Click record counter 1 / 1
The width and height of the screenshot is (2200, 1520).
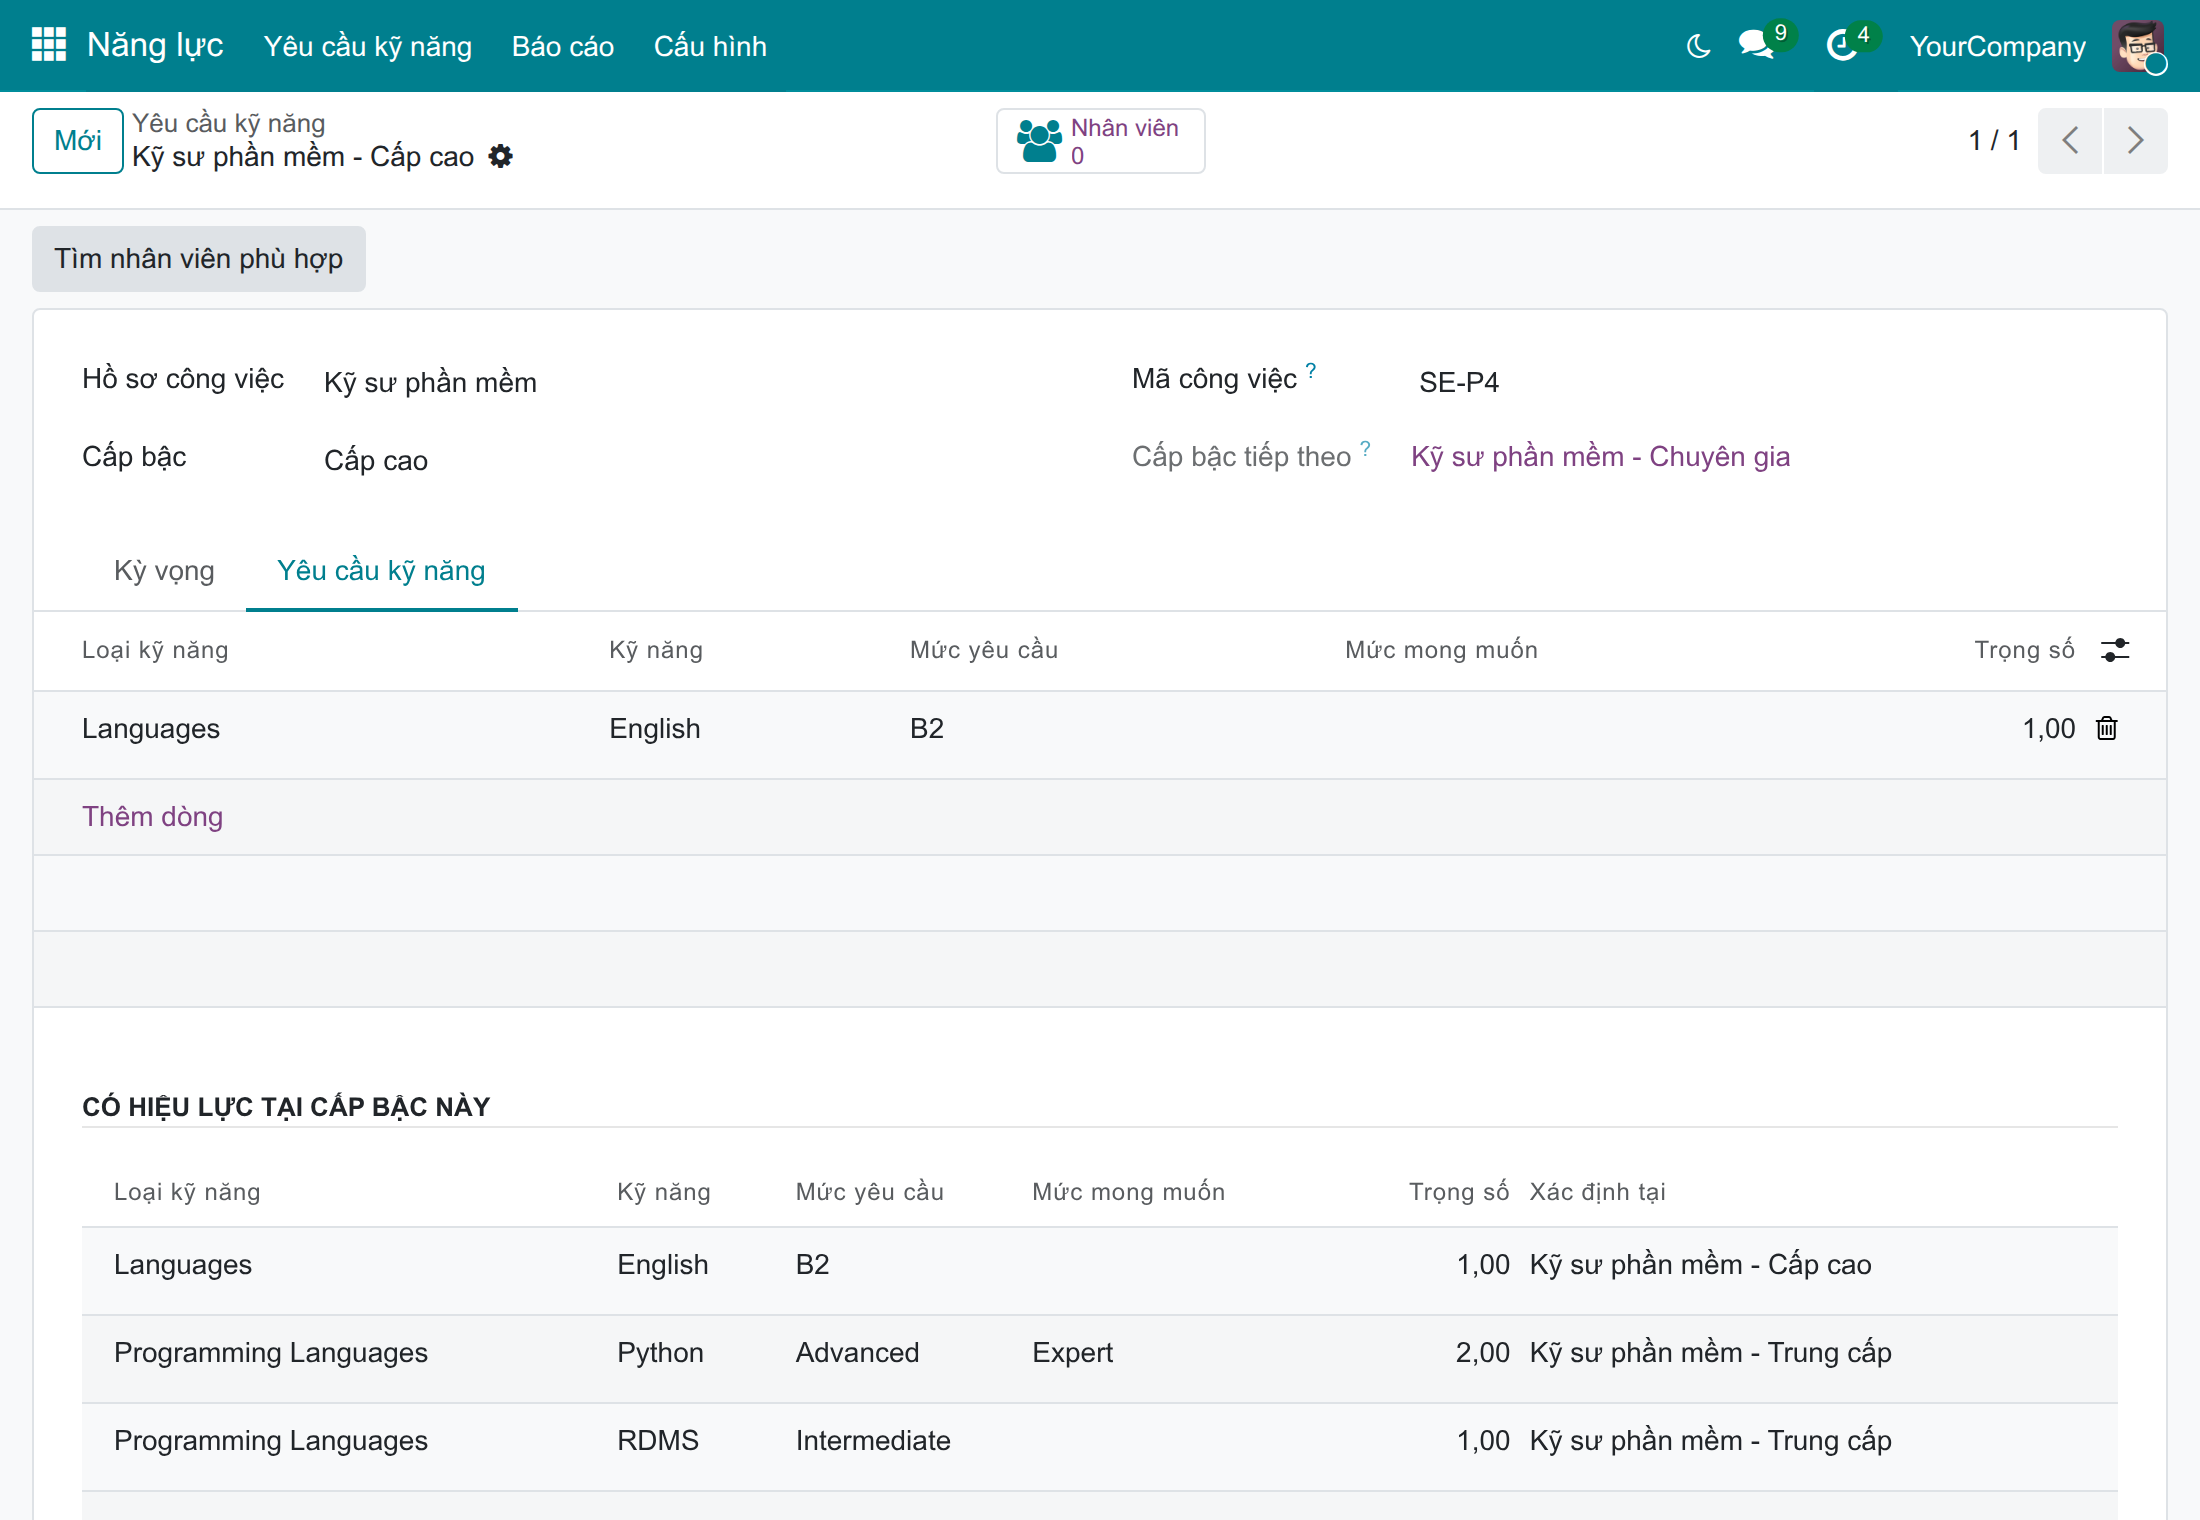click(1994, 141)
